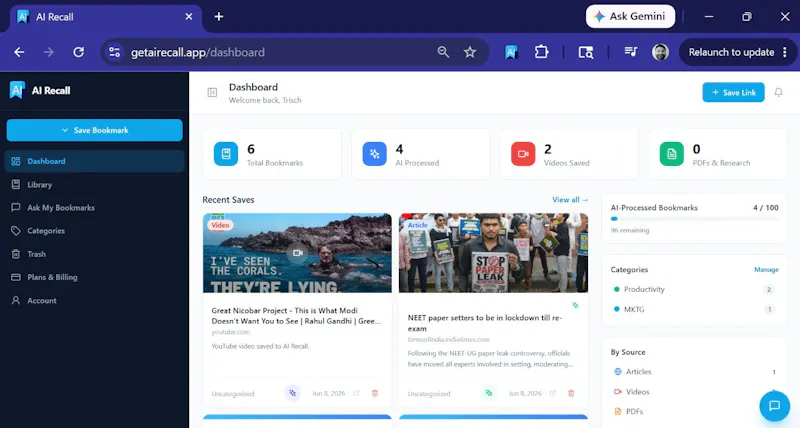Open site information icon in address bar
This screenshot has width=800, height=428.
point(114,52)
